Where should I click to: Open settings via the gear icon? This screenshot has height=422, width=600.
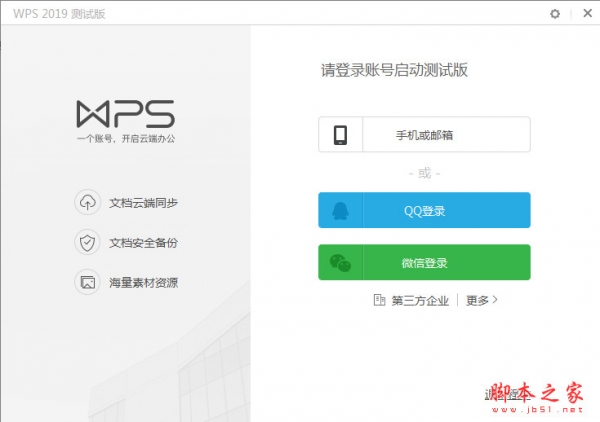coord(555,13)
